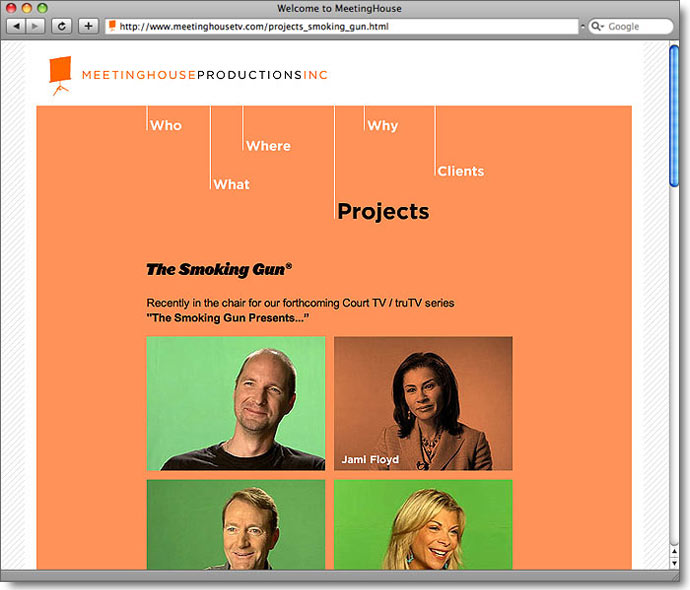Open the Why navigation item
The height and width of the screenshot is (590, 690).
(x=383, y=126)
